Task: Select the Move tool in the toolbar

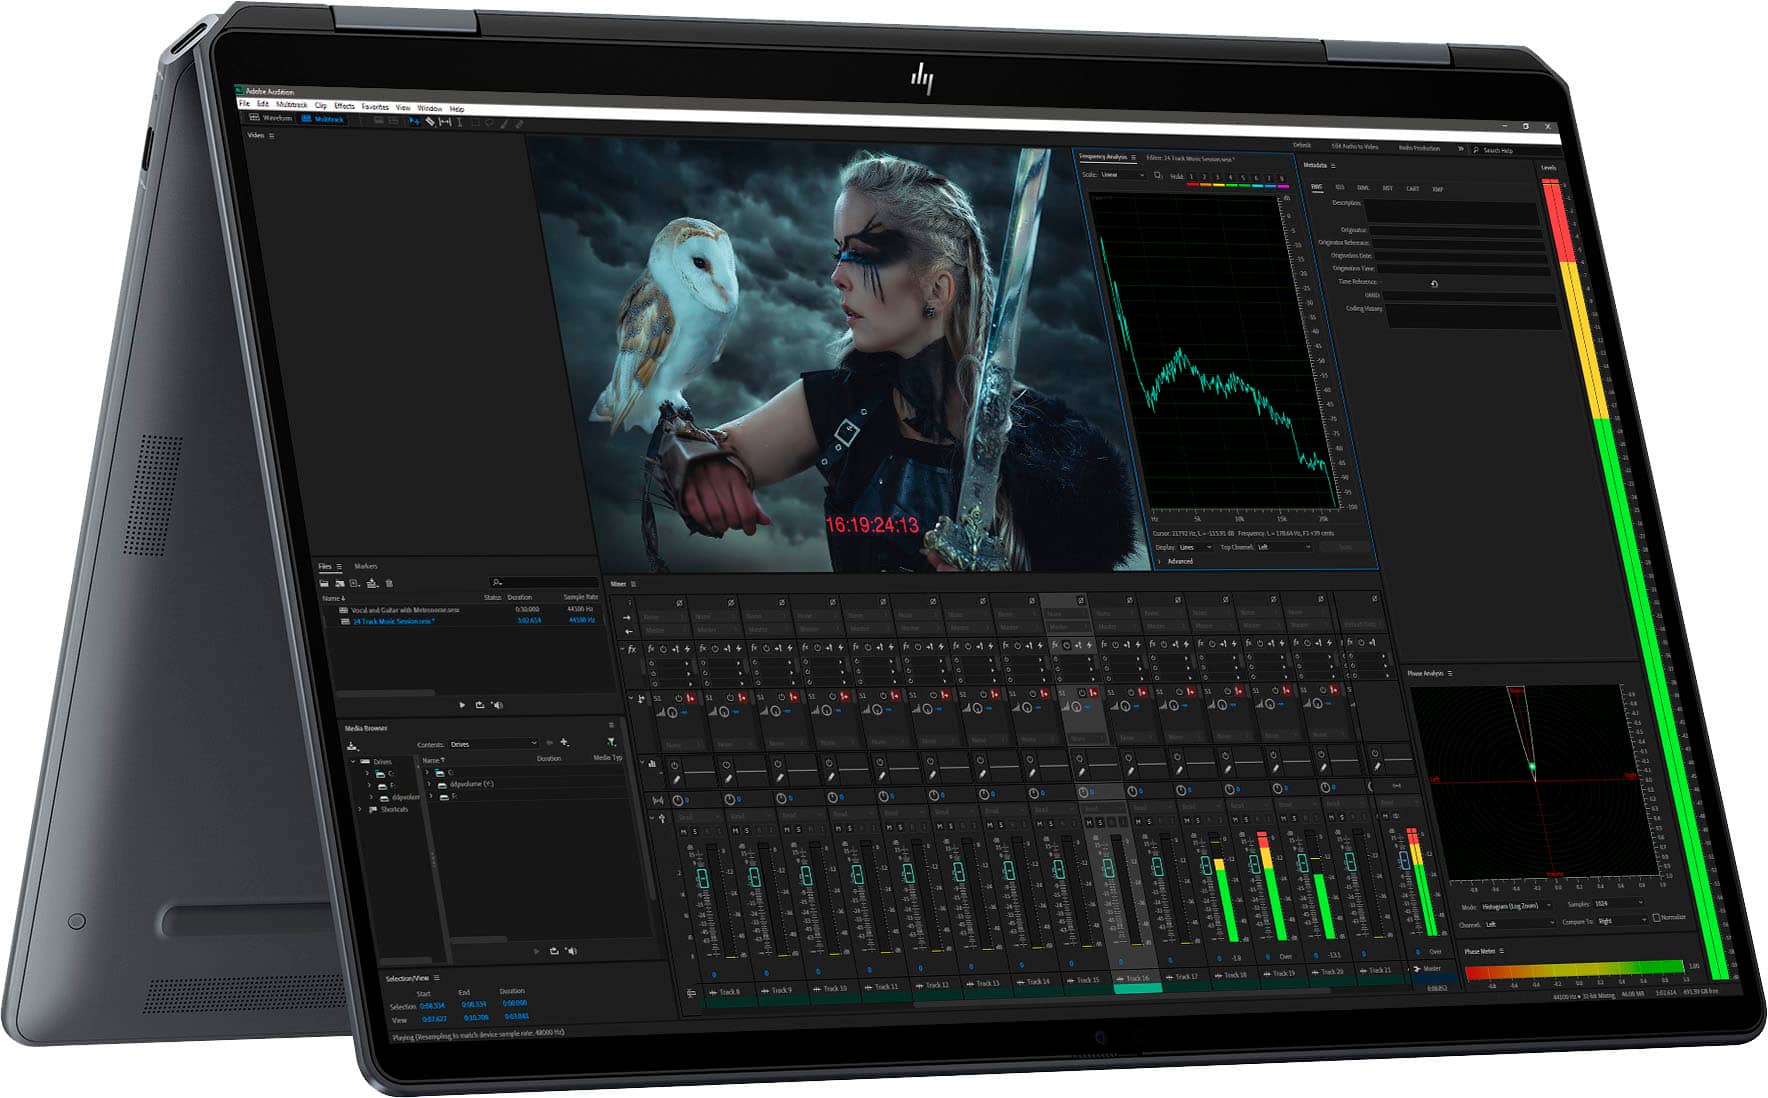Action: coord(414,122)
